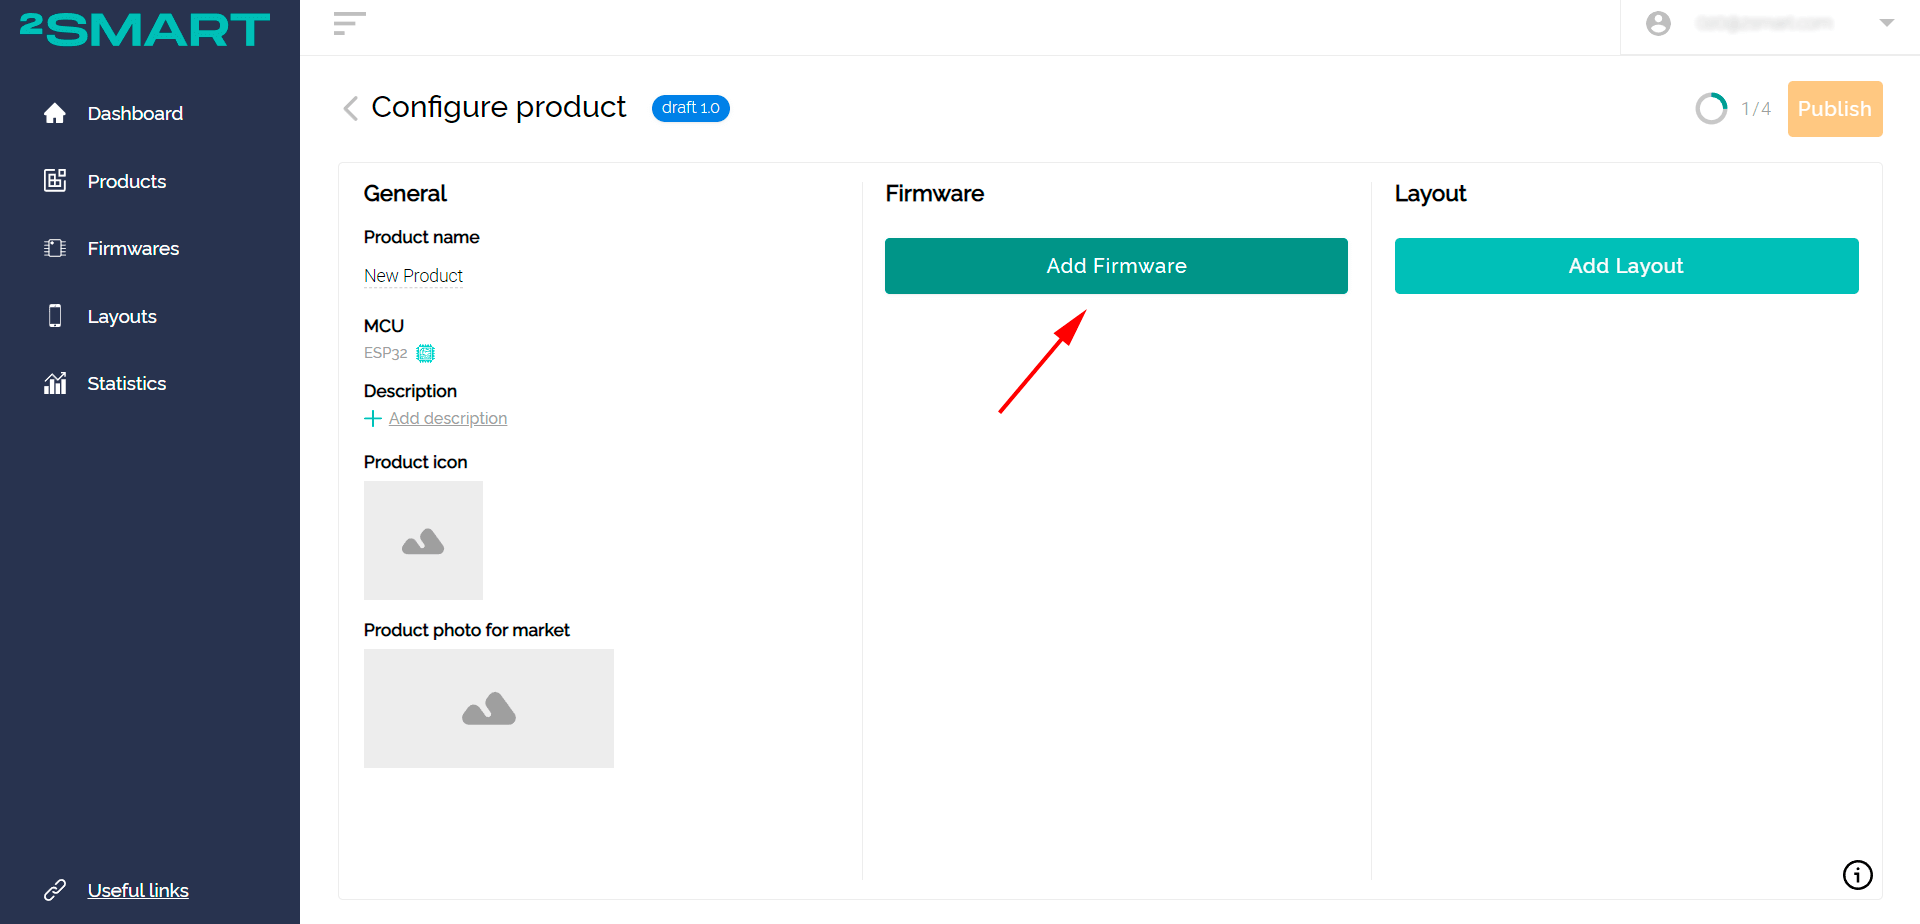
Task: Click the progress ring indicator
Action: [1711, 108]
